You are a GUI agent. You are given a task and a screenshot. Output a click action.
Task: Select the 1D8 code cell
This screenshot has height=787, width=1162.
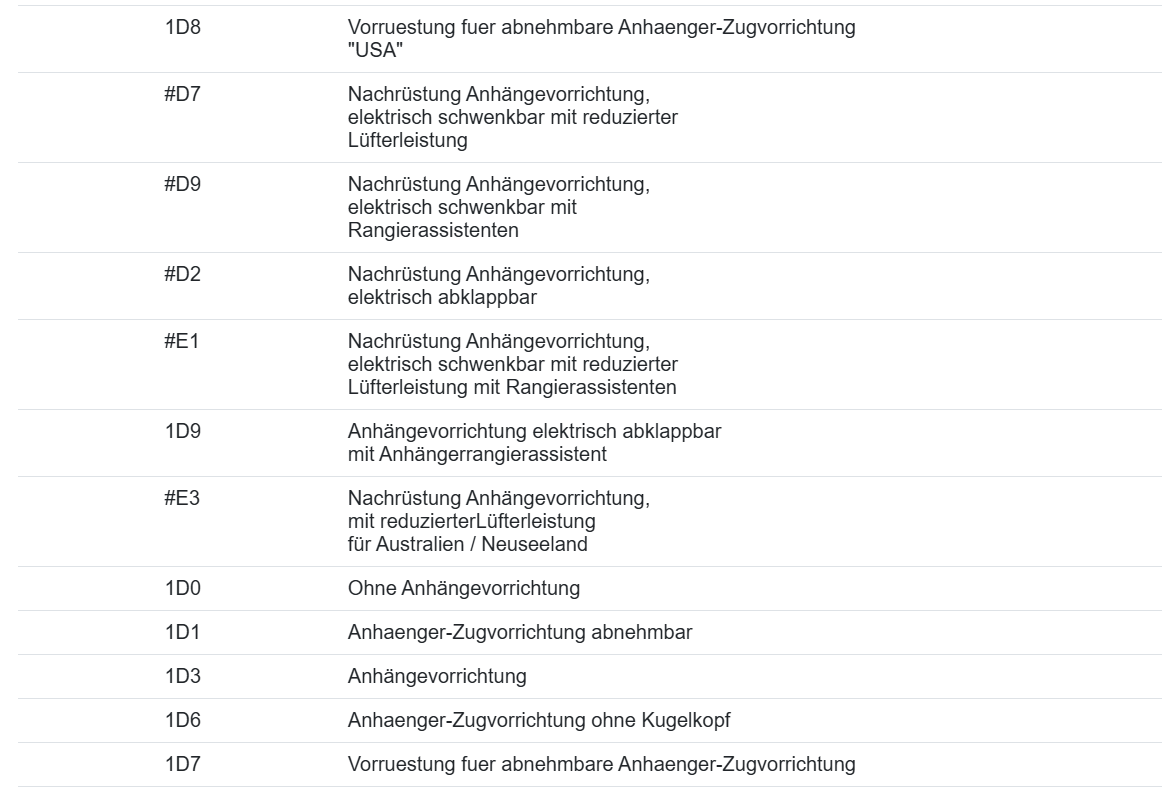[x=182, y=27]
